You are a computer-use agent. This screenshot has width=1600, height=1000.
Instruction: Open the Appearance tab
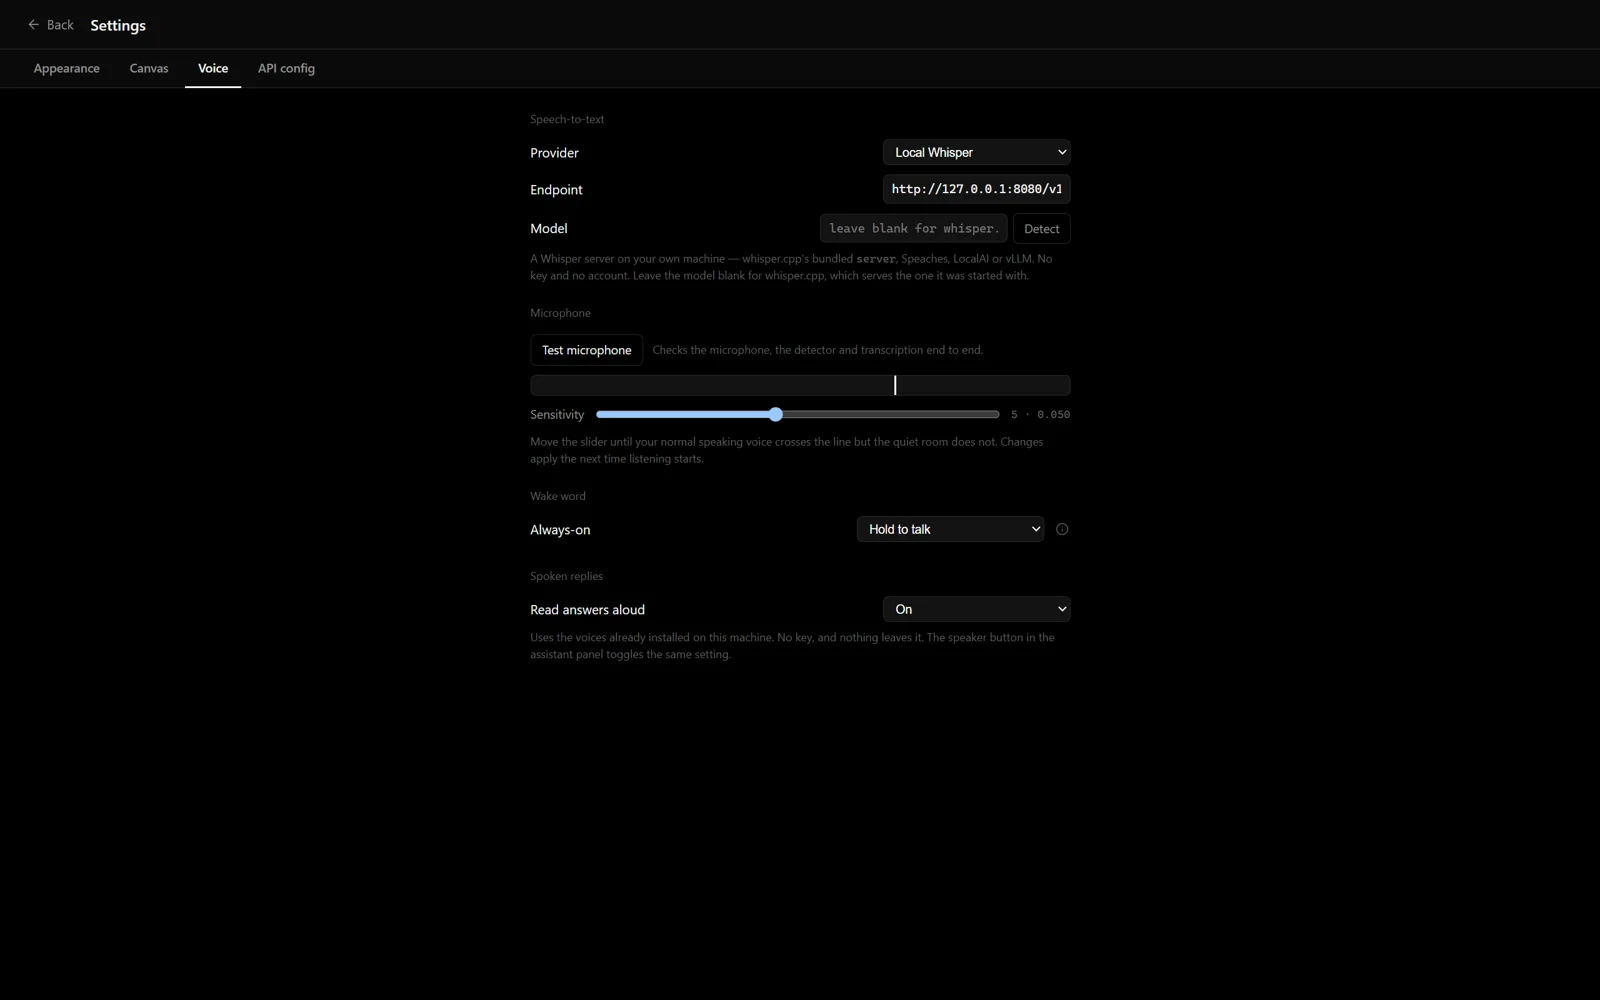67,68
